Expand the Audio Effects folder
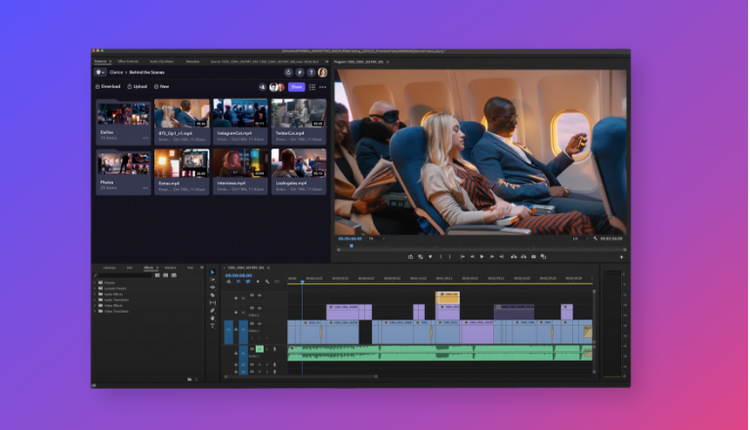750x430 pixels. pos(95,294)
